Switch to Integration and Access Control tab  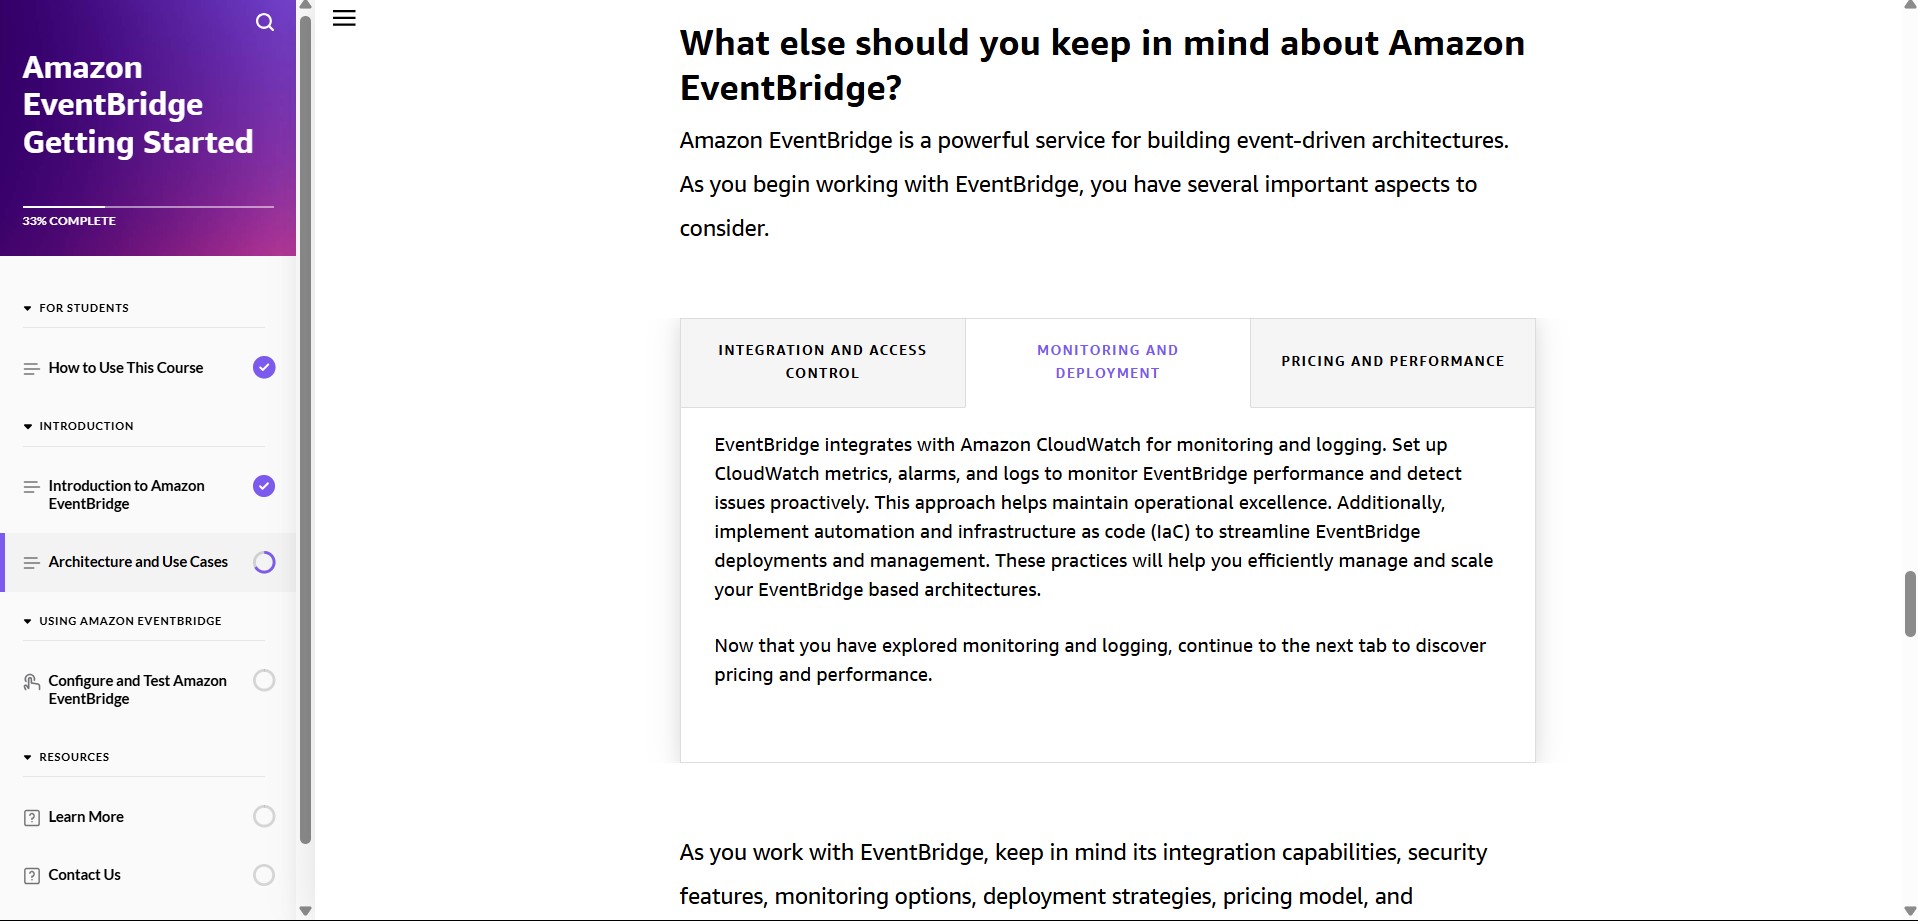(x=822, y=362)
